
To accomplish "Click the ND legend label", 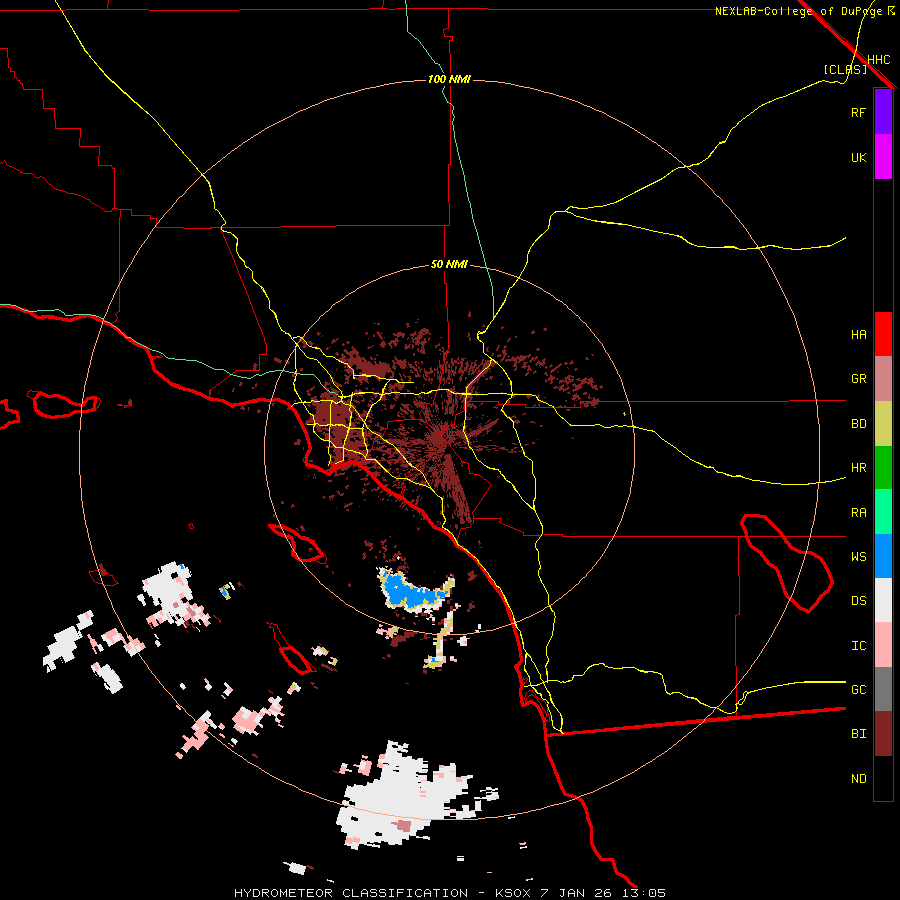I will tap(858, 779).
